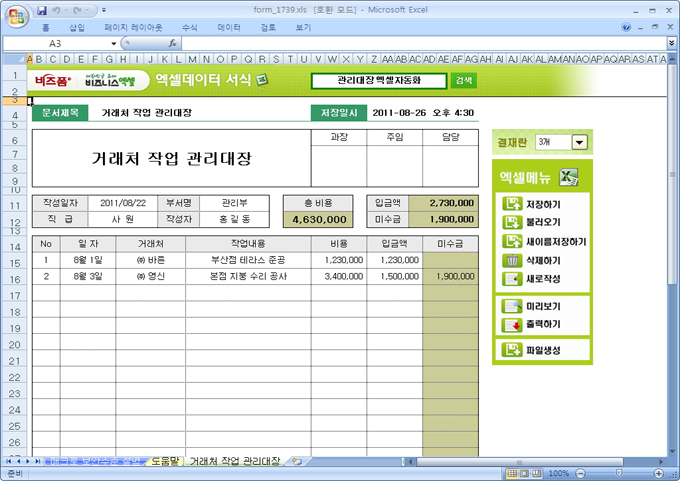The height and width of the screenshot is (481, 680).
Task: Click the Office button orb
Action: pos(16,16)
